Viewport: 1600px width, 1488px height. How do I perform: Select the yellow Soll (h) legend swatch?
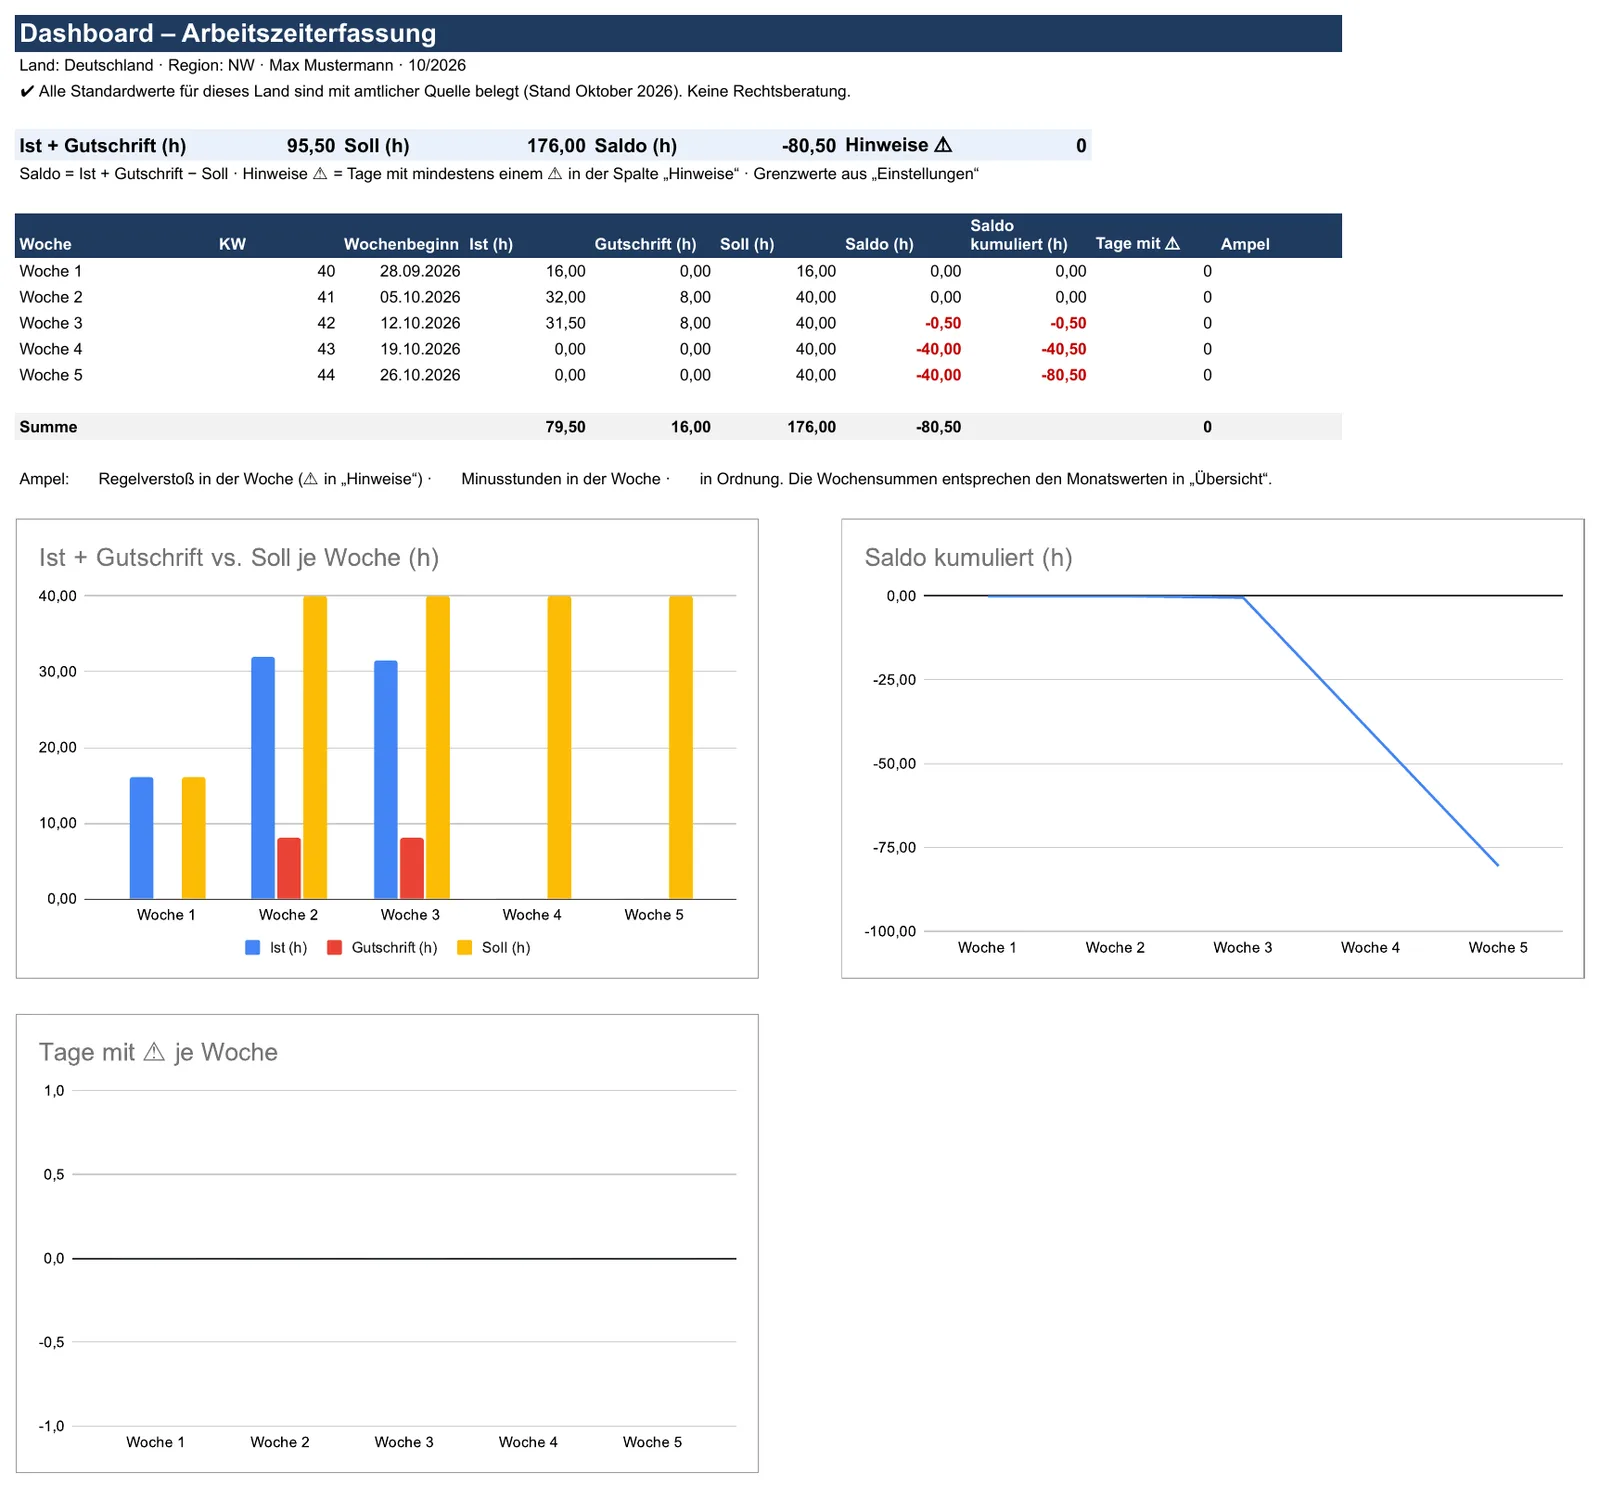pos(464,948)
